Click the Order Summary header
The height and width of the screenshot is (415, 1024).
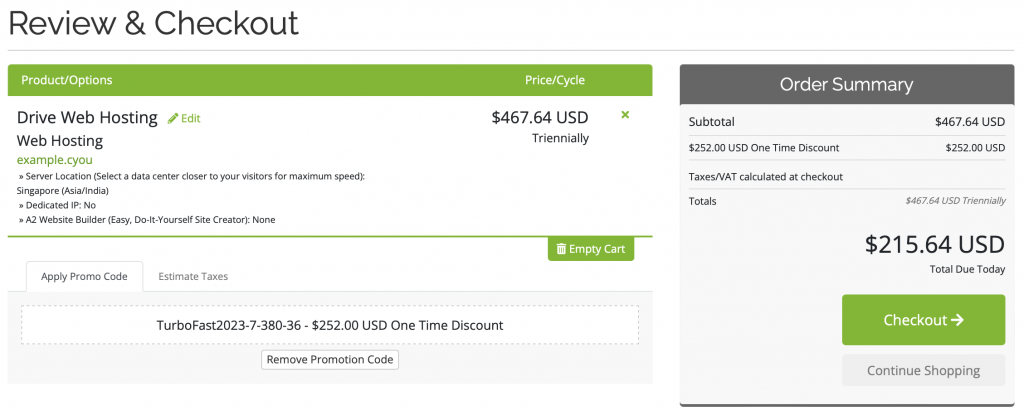pos(846,85)
